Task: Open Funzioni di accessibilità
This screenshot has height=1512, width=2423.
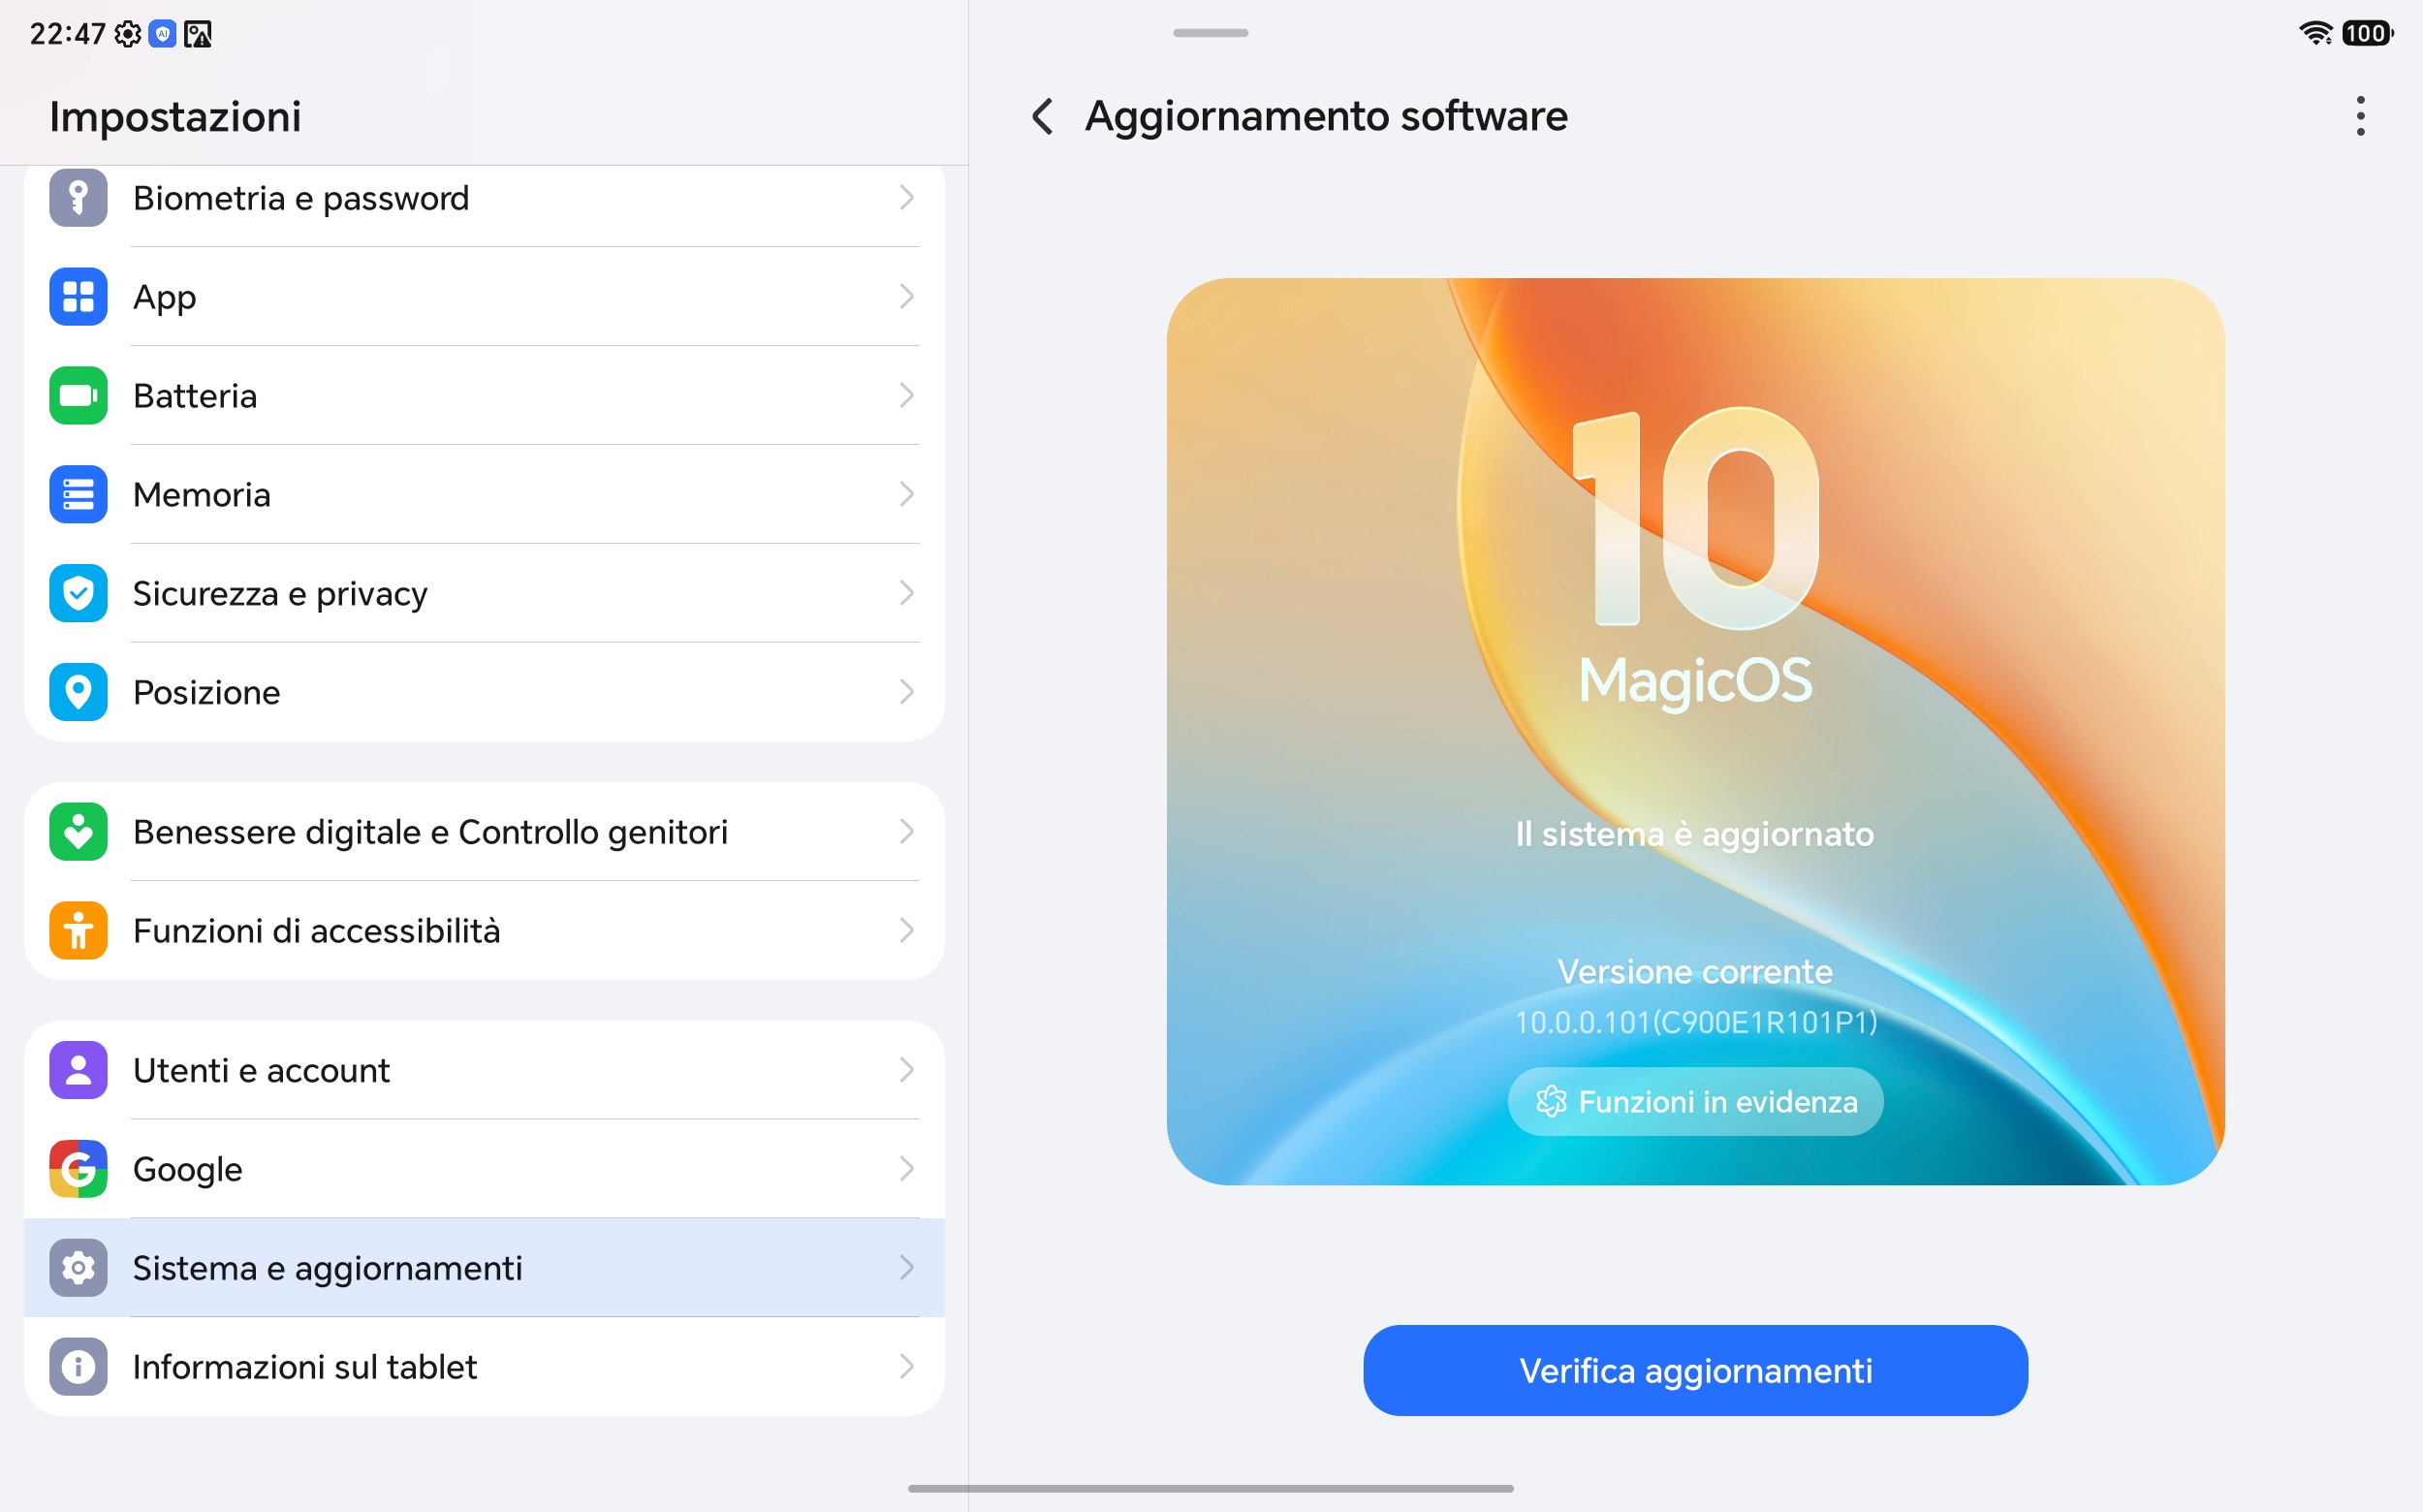Action: click(484, 931)
